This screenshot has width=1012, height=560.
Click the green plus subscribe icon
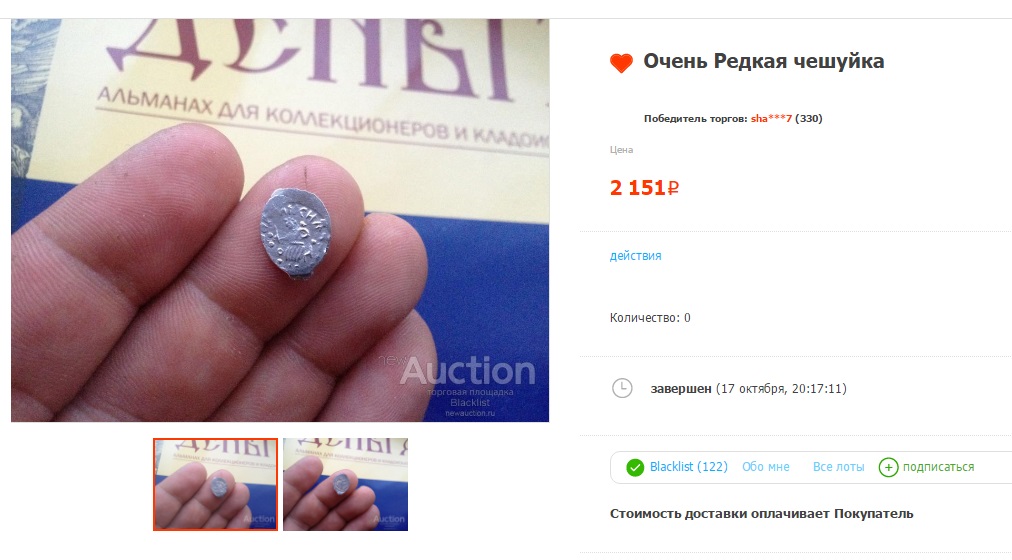pyautogui.click(x=888, y=467)
